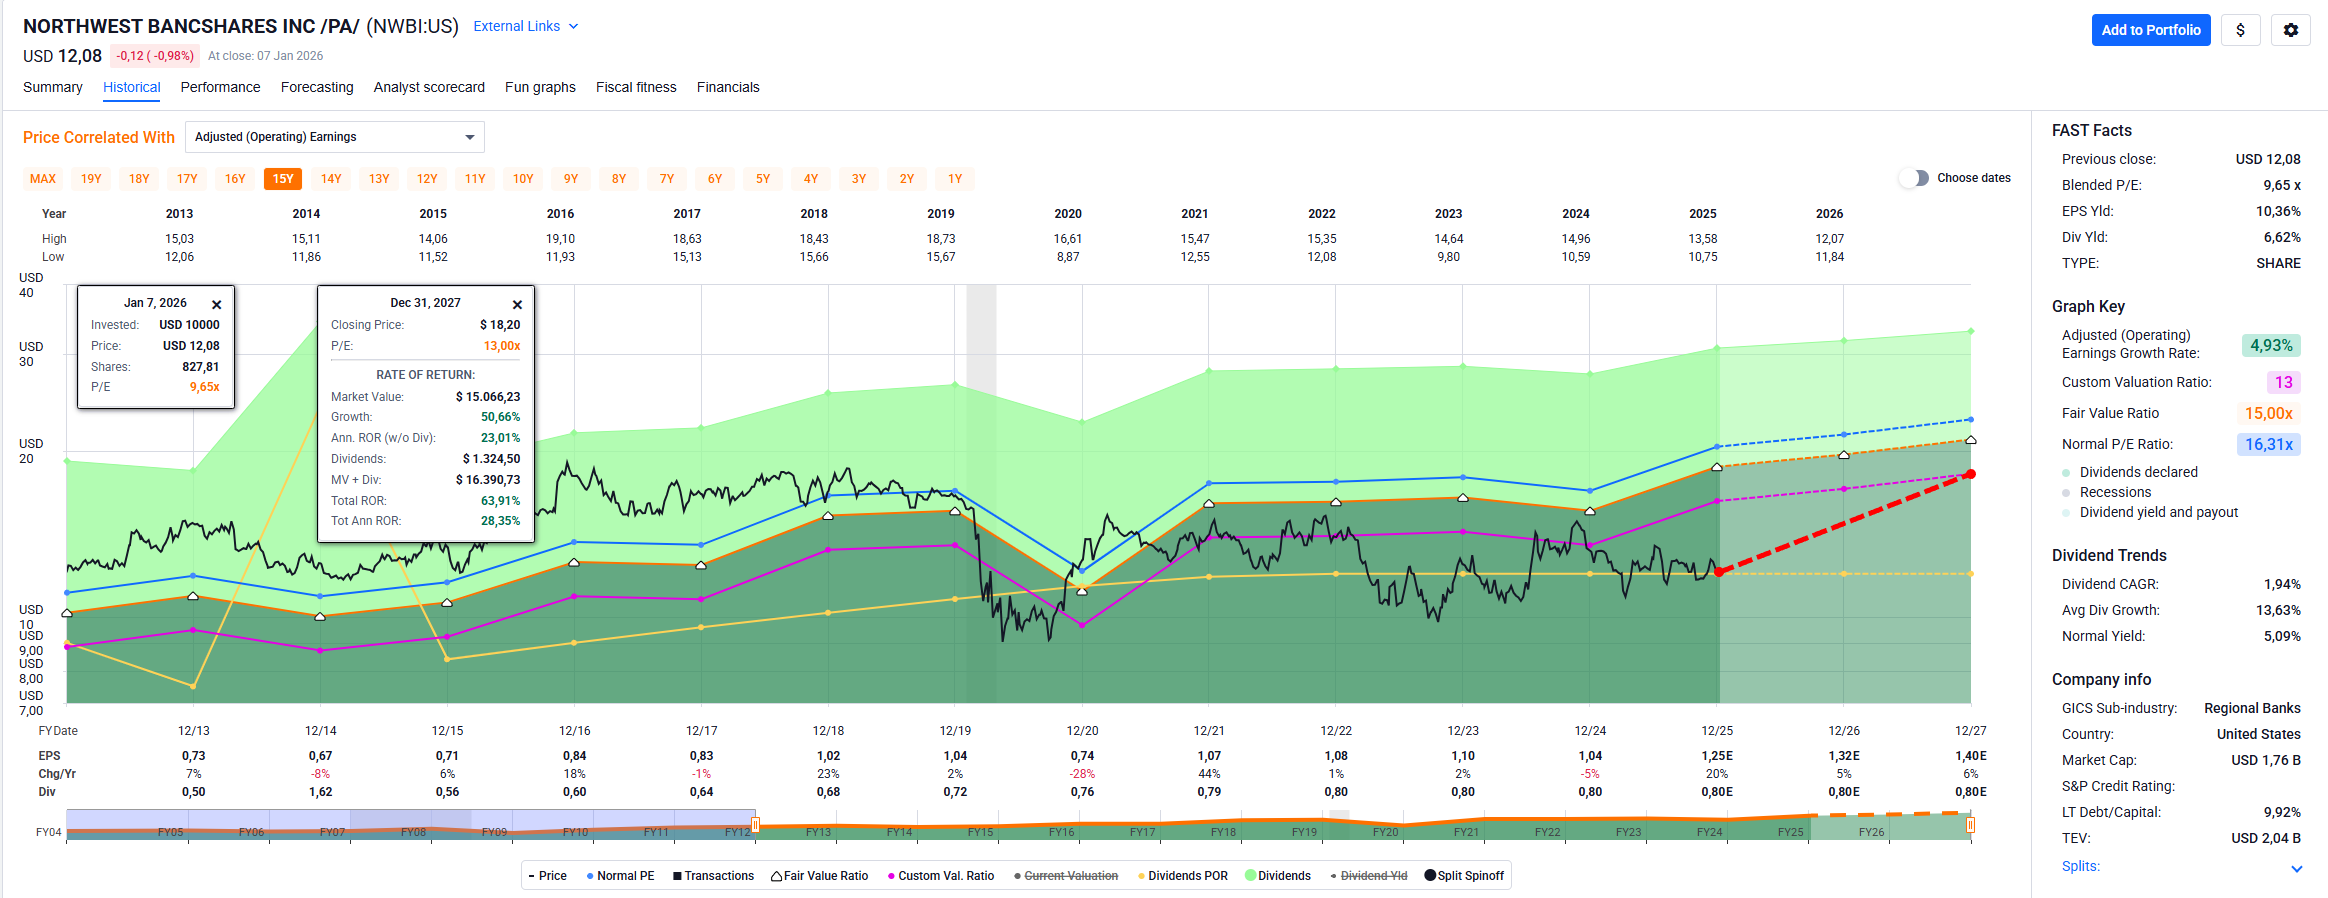The image size is (2328, 898).
Task: Click the Fair Value Ratio triangle legend icon
Action: tap(776, 876)
